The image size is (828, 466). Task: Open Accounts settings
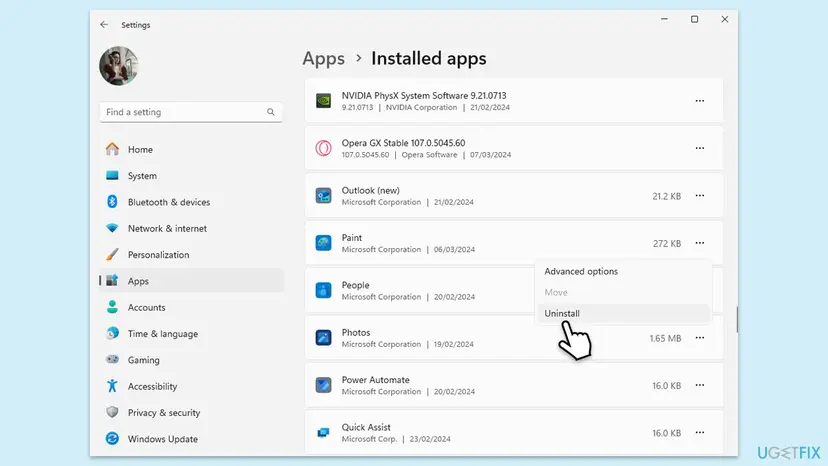191,307
